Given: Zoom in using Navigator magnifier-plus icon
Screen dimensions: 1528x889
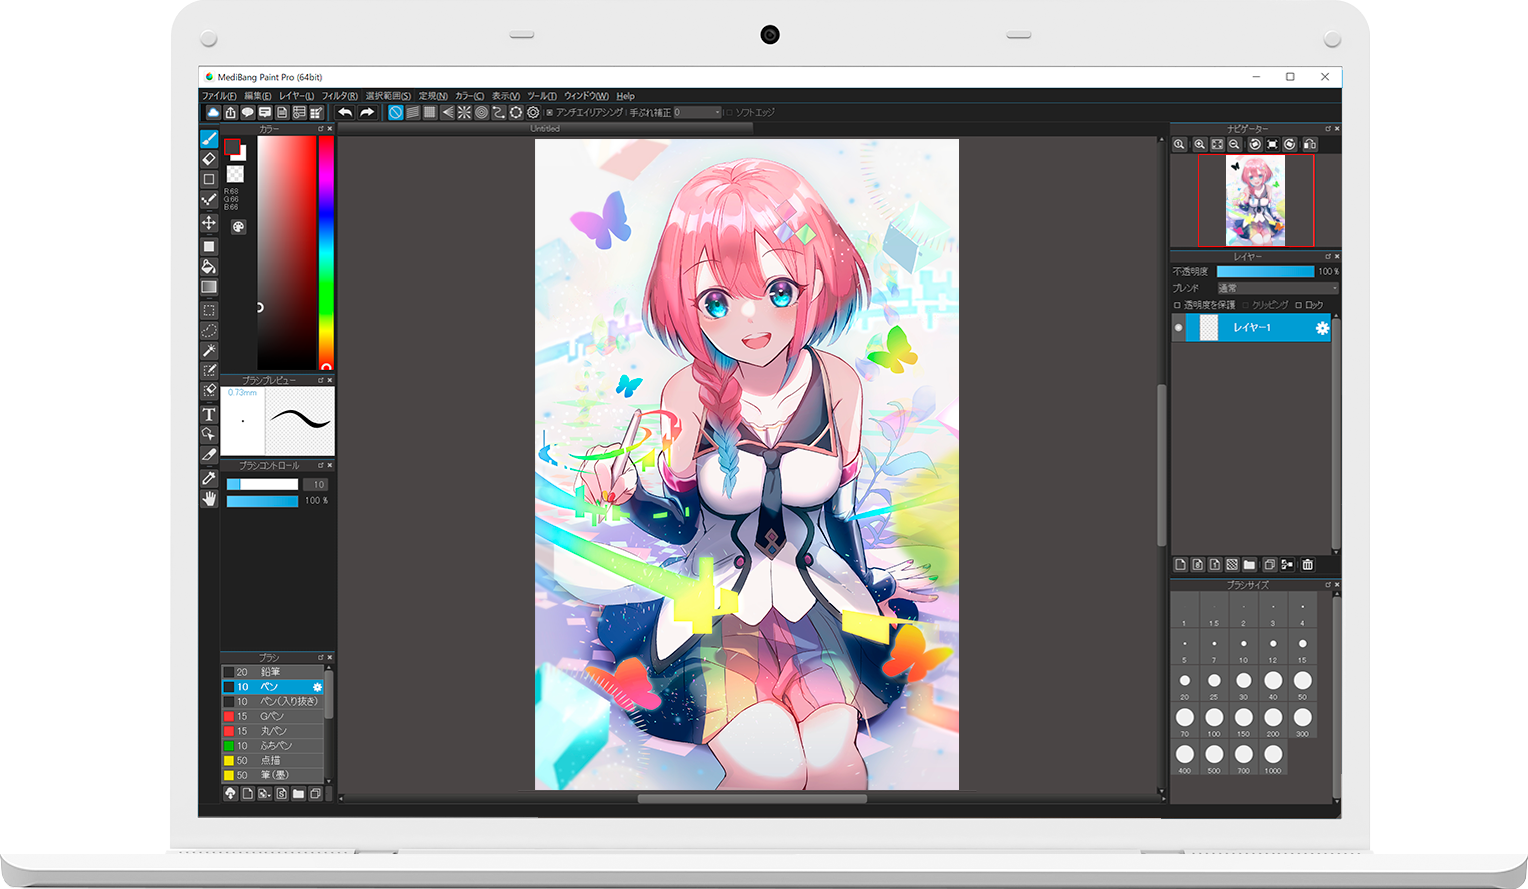Looking at the screenshot, I should [1199, 144].
